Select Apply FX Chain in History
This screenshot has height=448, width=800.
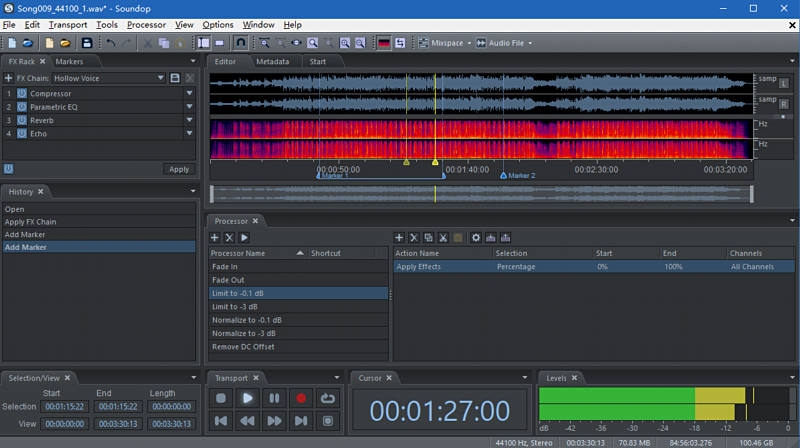coord(99,222)
